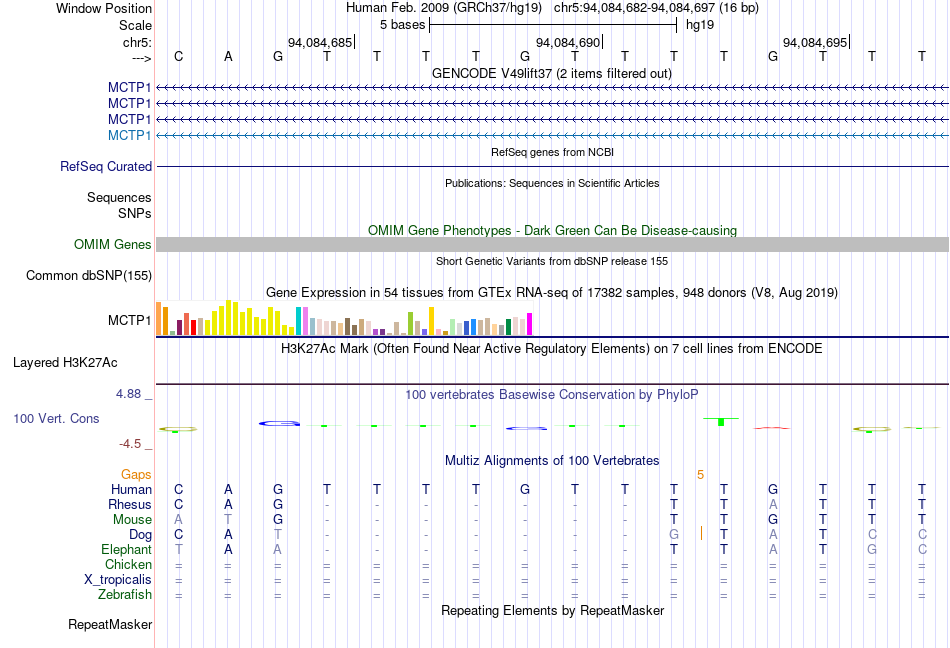Click the base A in chr5 sequence ruler
Viewport: 950px width, 648px height.
click(x=228, y=56)
